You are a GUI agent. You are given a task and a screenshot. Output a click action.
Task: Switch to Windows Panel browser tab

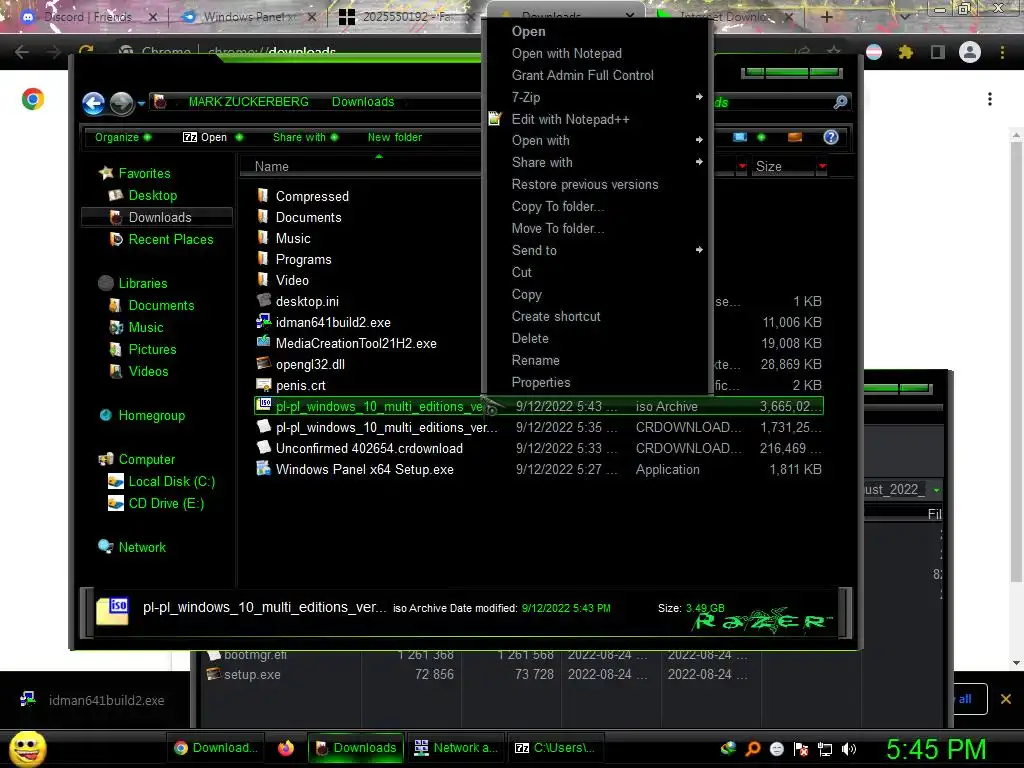(x=248, y=17)
